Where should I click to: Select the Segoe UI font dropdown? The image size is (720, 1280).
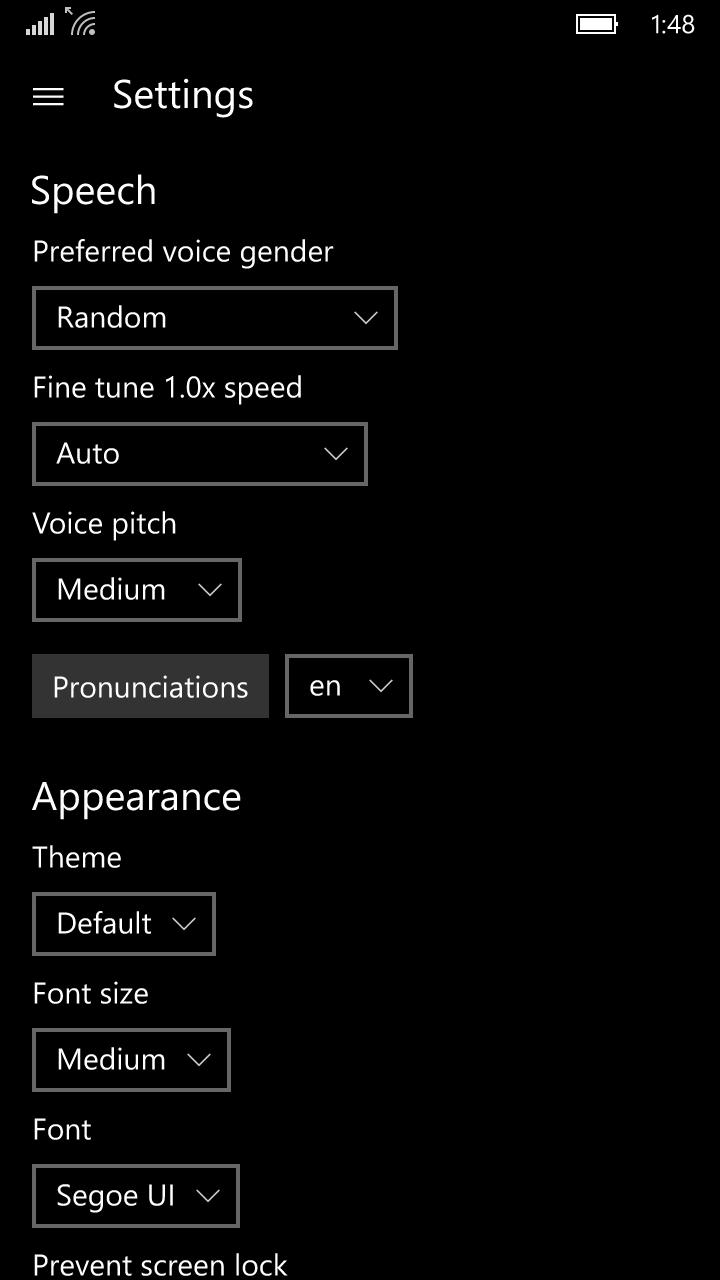coord(136,1196)
